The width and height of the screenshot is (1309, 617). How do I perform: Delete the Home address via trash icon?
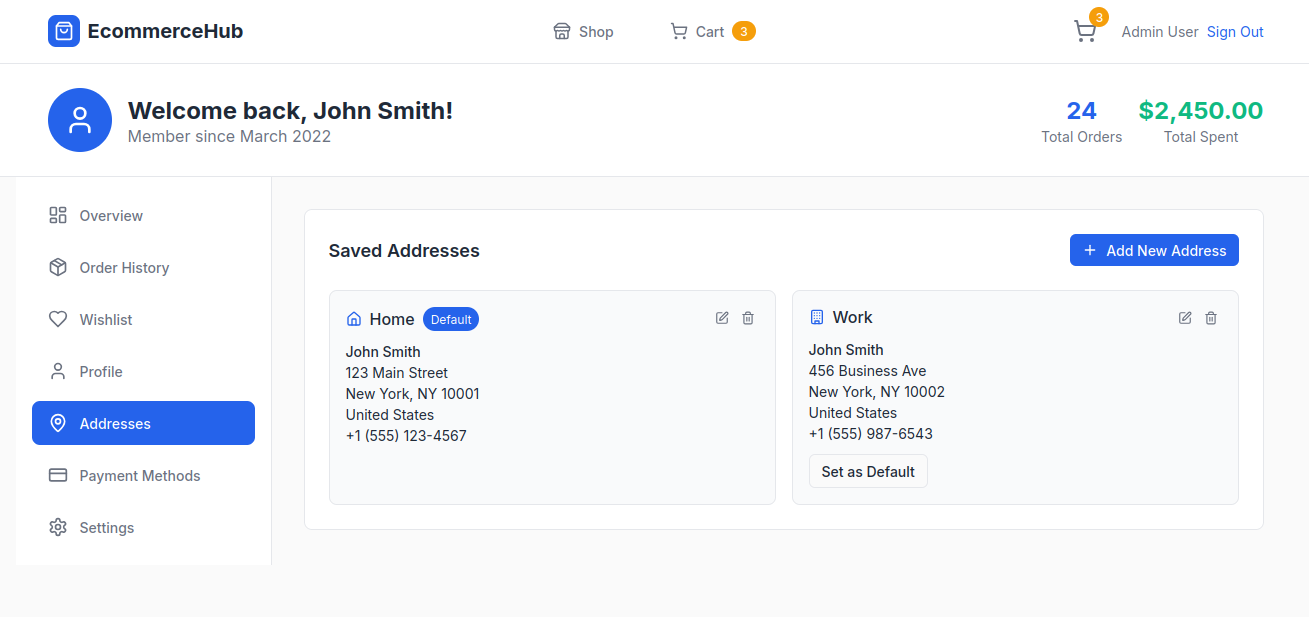(x=748, y=318)
